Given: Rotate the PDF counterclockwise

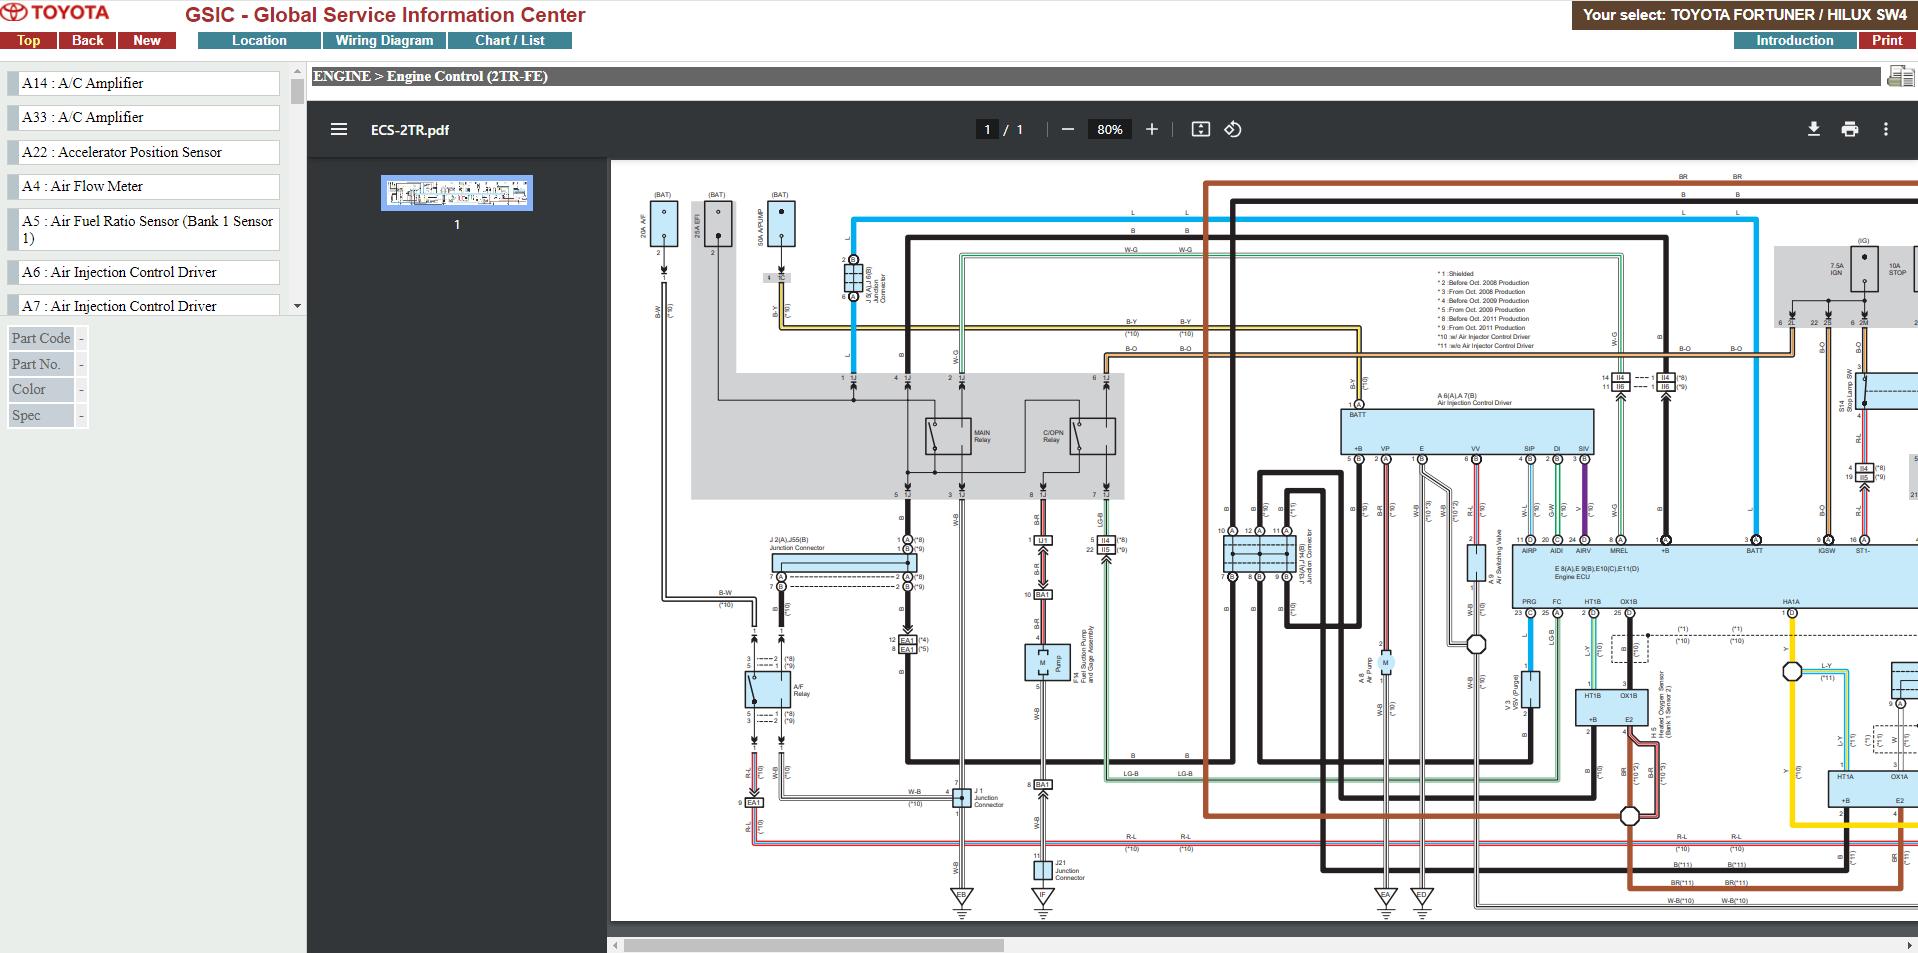Looking at the screenshot, I should tap(1233, 129).
